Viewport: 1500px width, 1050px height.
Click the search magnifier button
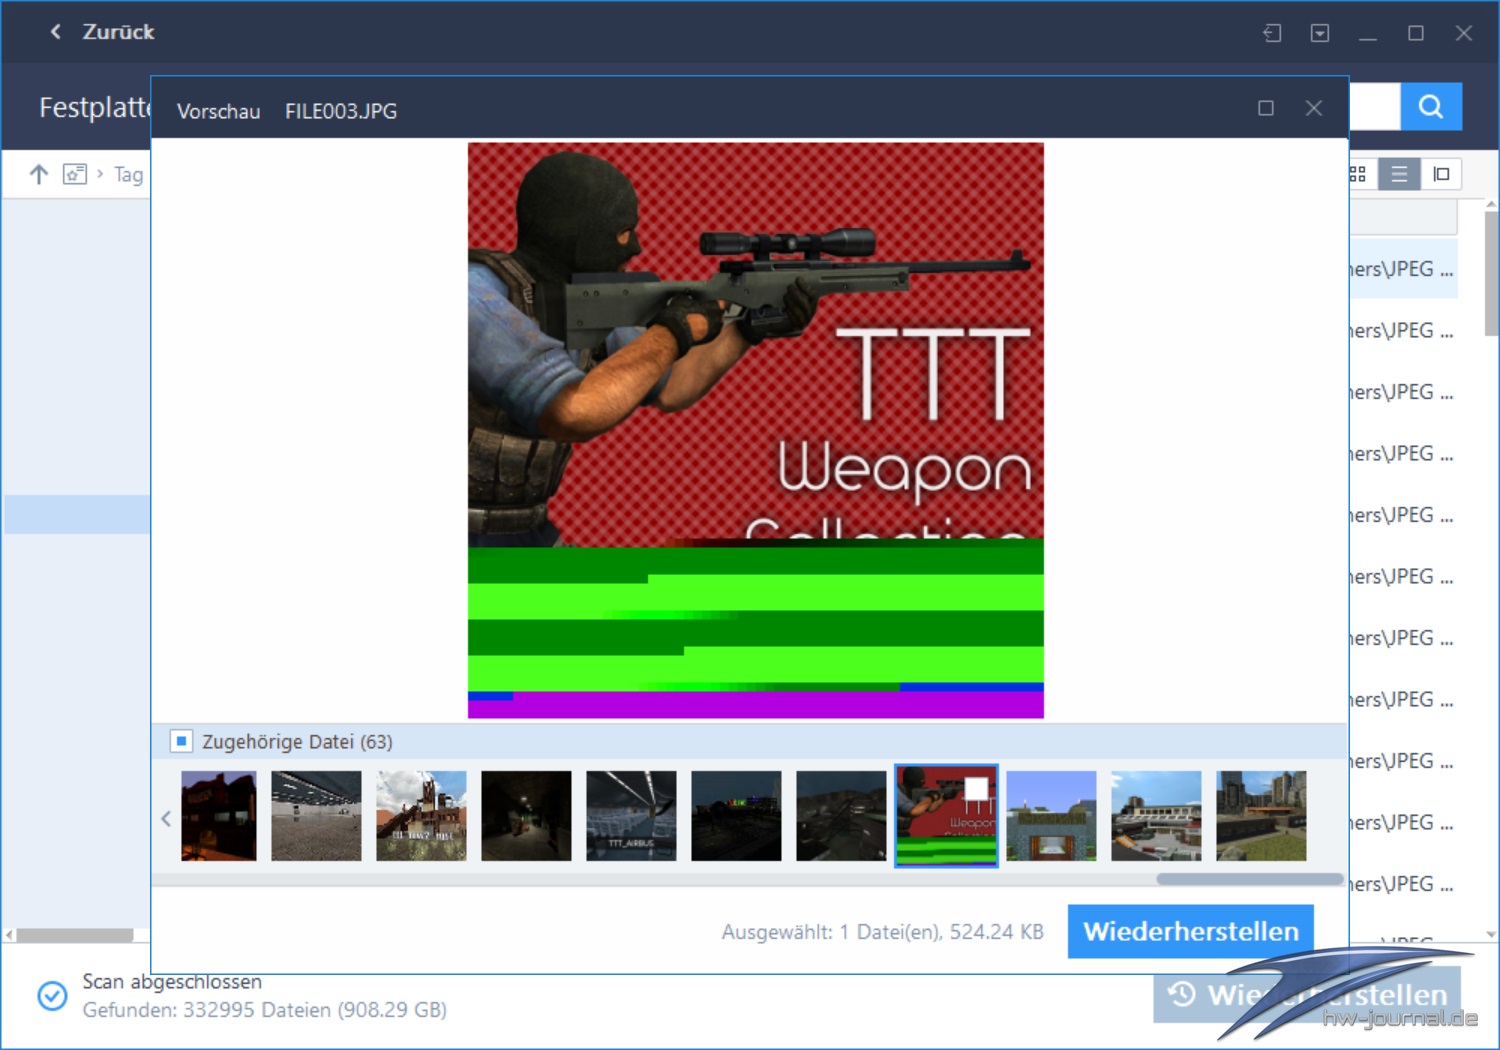tap(1431, 107)
